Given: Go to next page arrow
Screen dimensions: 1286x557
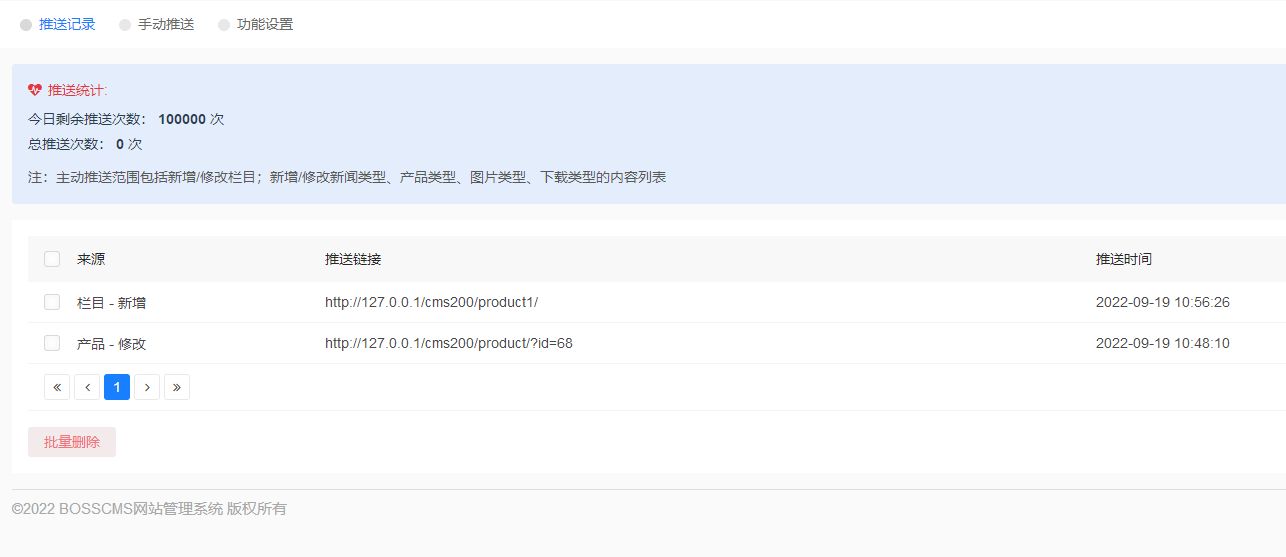Looking at the screenshot, I should (147, 387).
